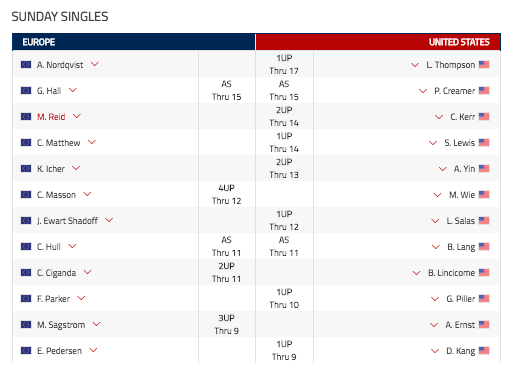Expand the chevron next to P. Creamer

tap(423, 91)
